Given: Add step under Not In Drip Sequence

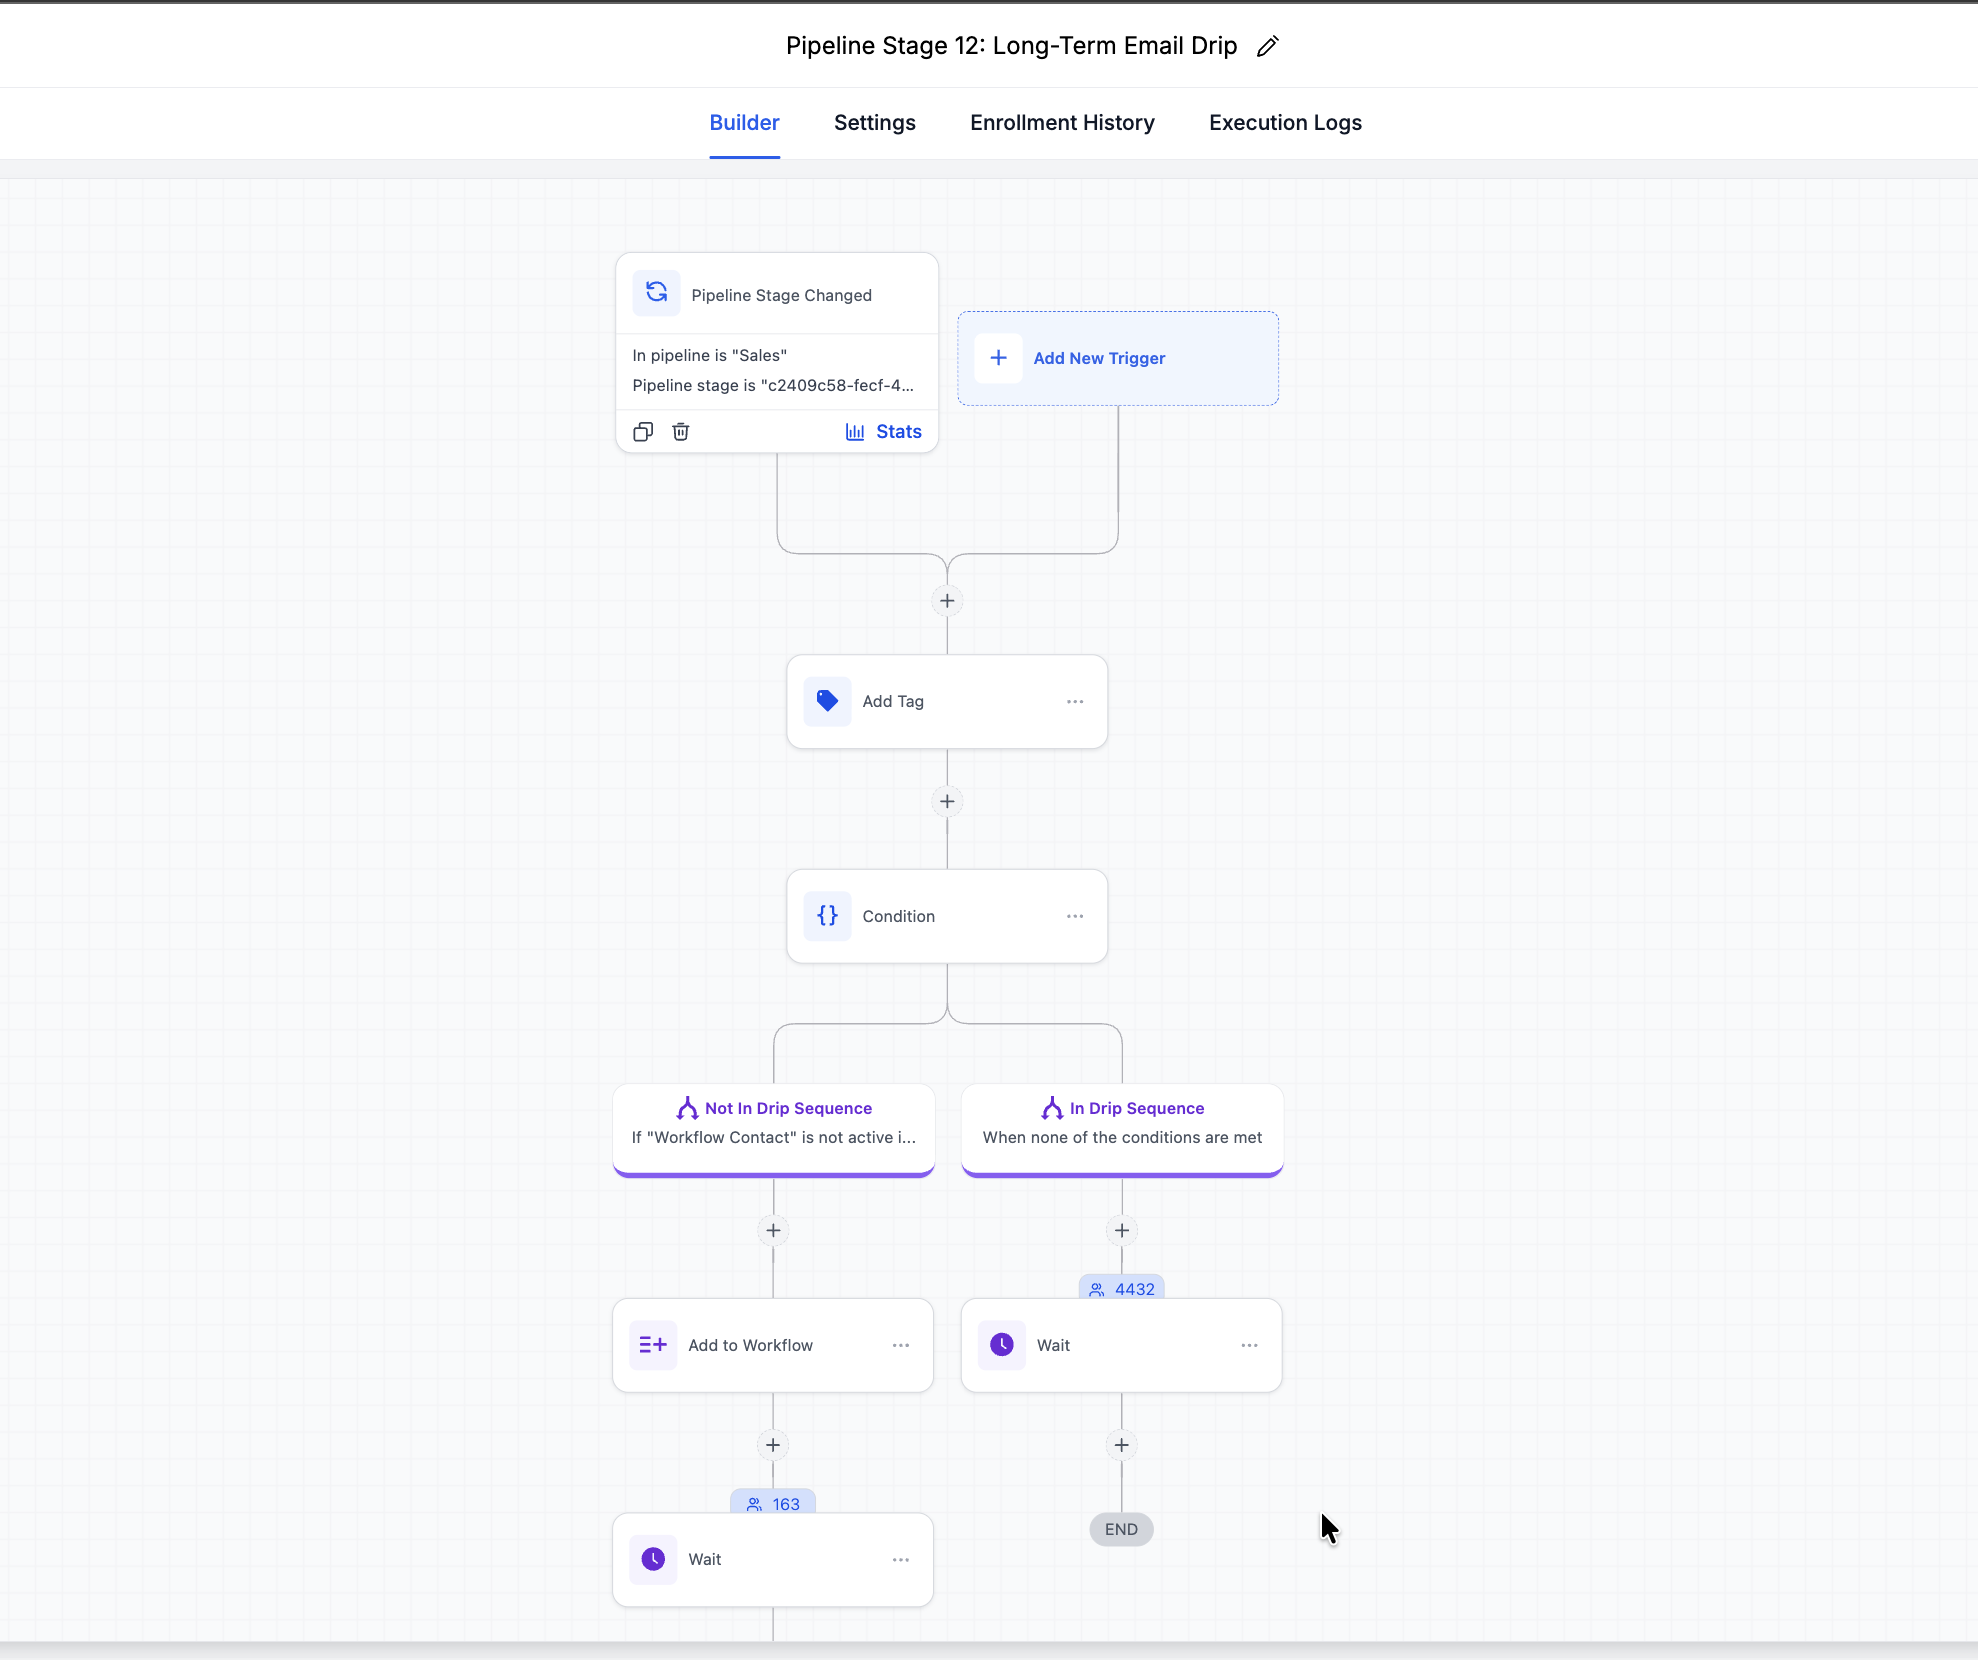Looking at the screenshot, I should [x=773, y=1230].
